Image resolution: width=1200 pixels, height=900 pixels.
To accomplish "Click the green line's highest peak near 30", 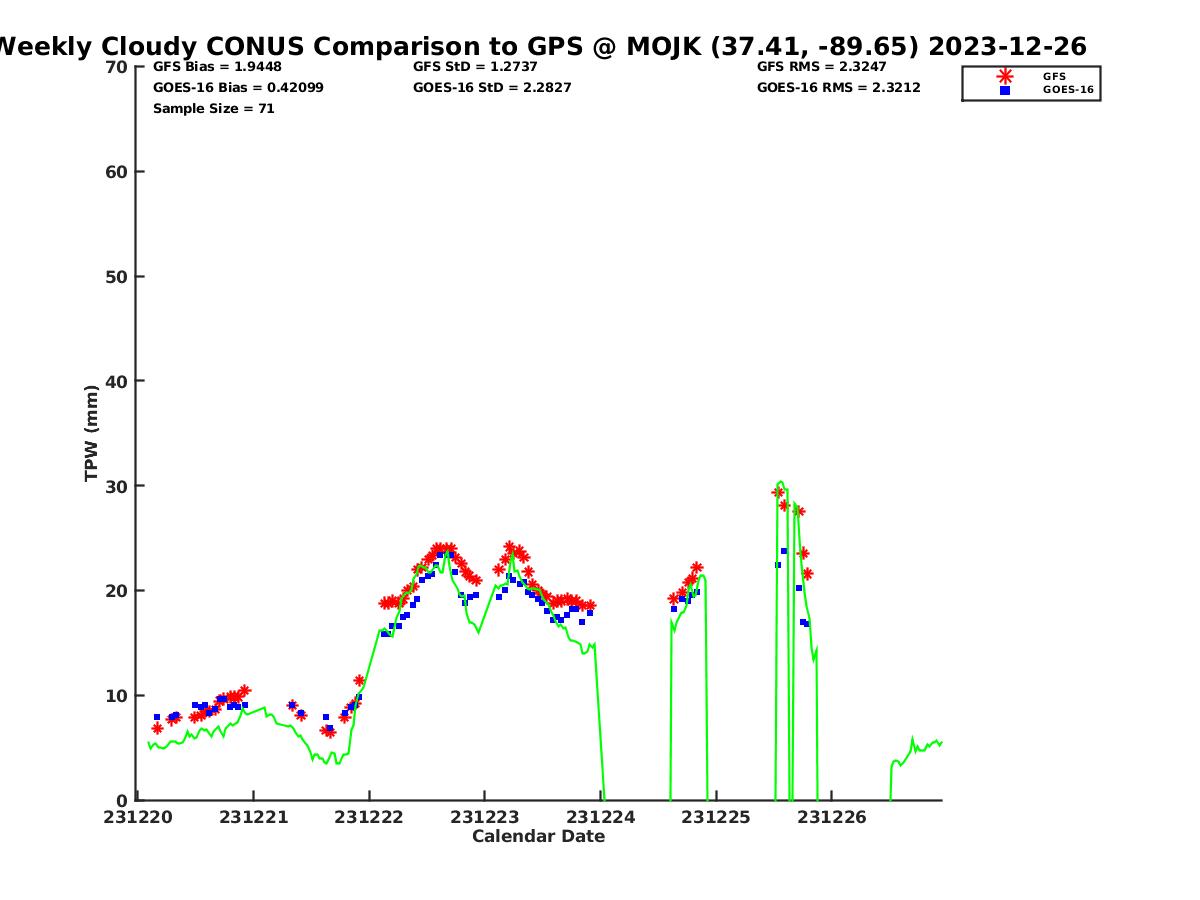I will pos(780,482).
